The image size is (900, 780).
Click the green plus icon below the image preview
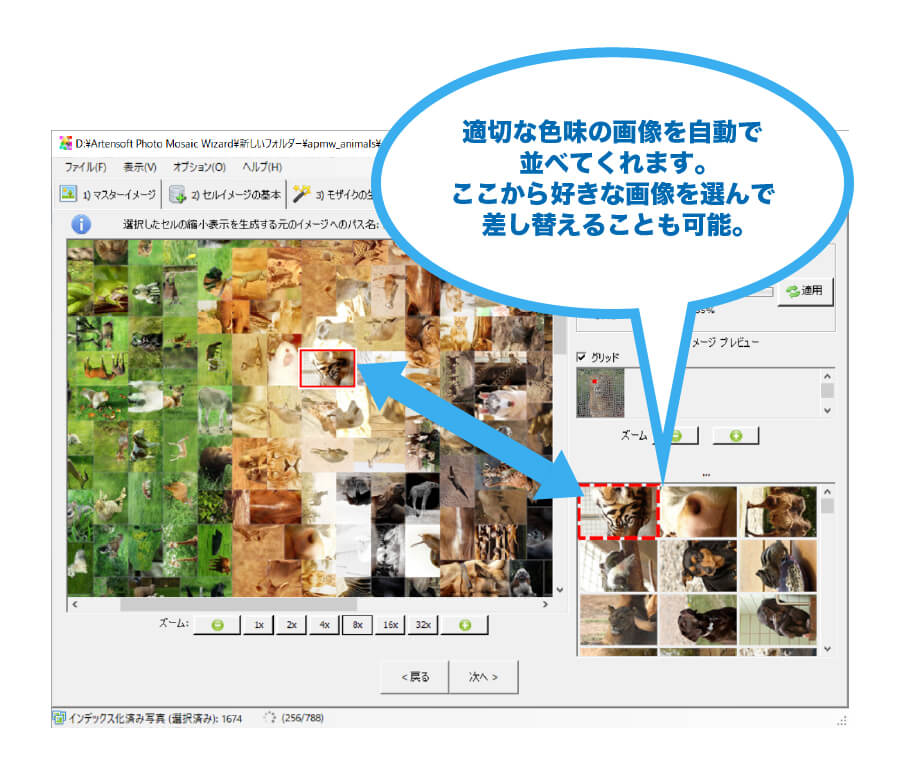(x=735, y=434)
